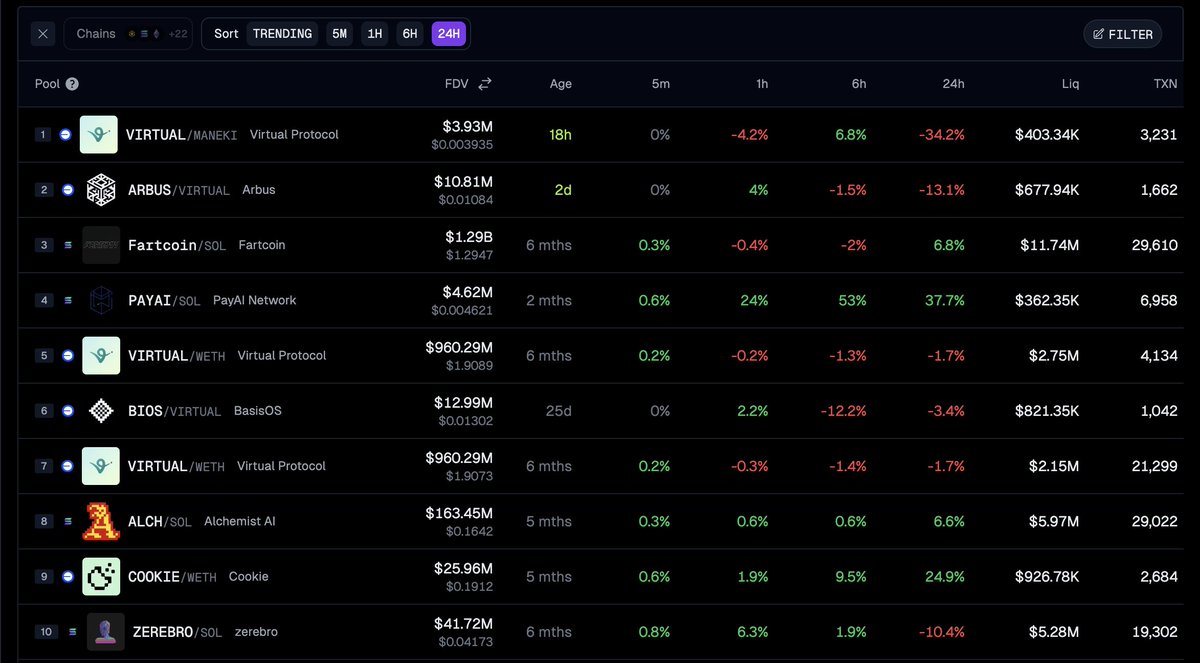Select the 24H timeframe
The height and width of the screenshot is (663, 1200).
(x=449, y=34)
